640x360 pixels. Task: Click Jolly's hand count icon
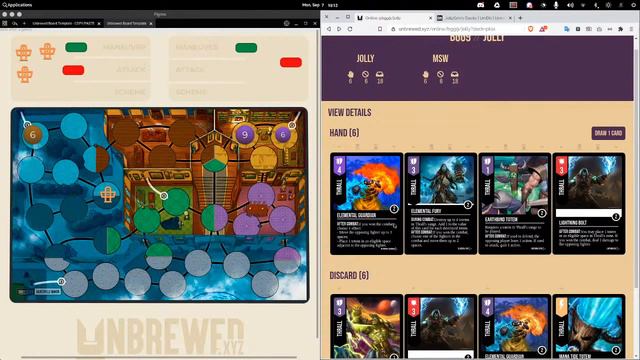[x=350, y=74]
